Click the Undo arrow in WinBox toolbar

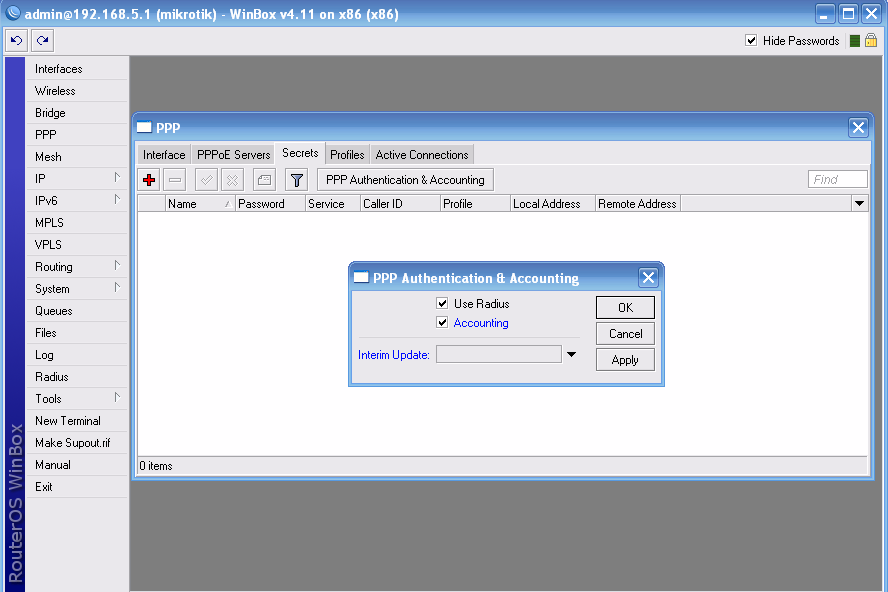(16, 41)
